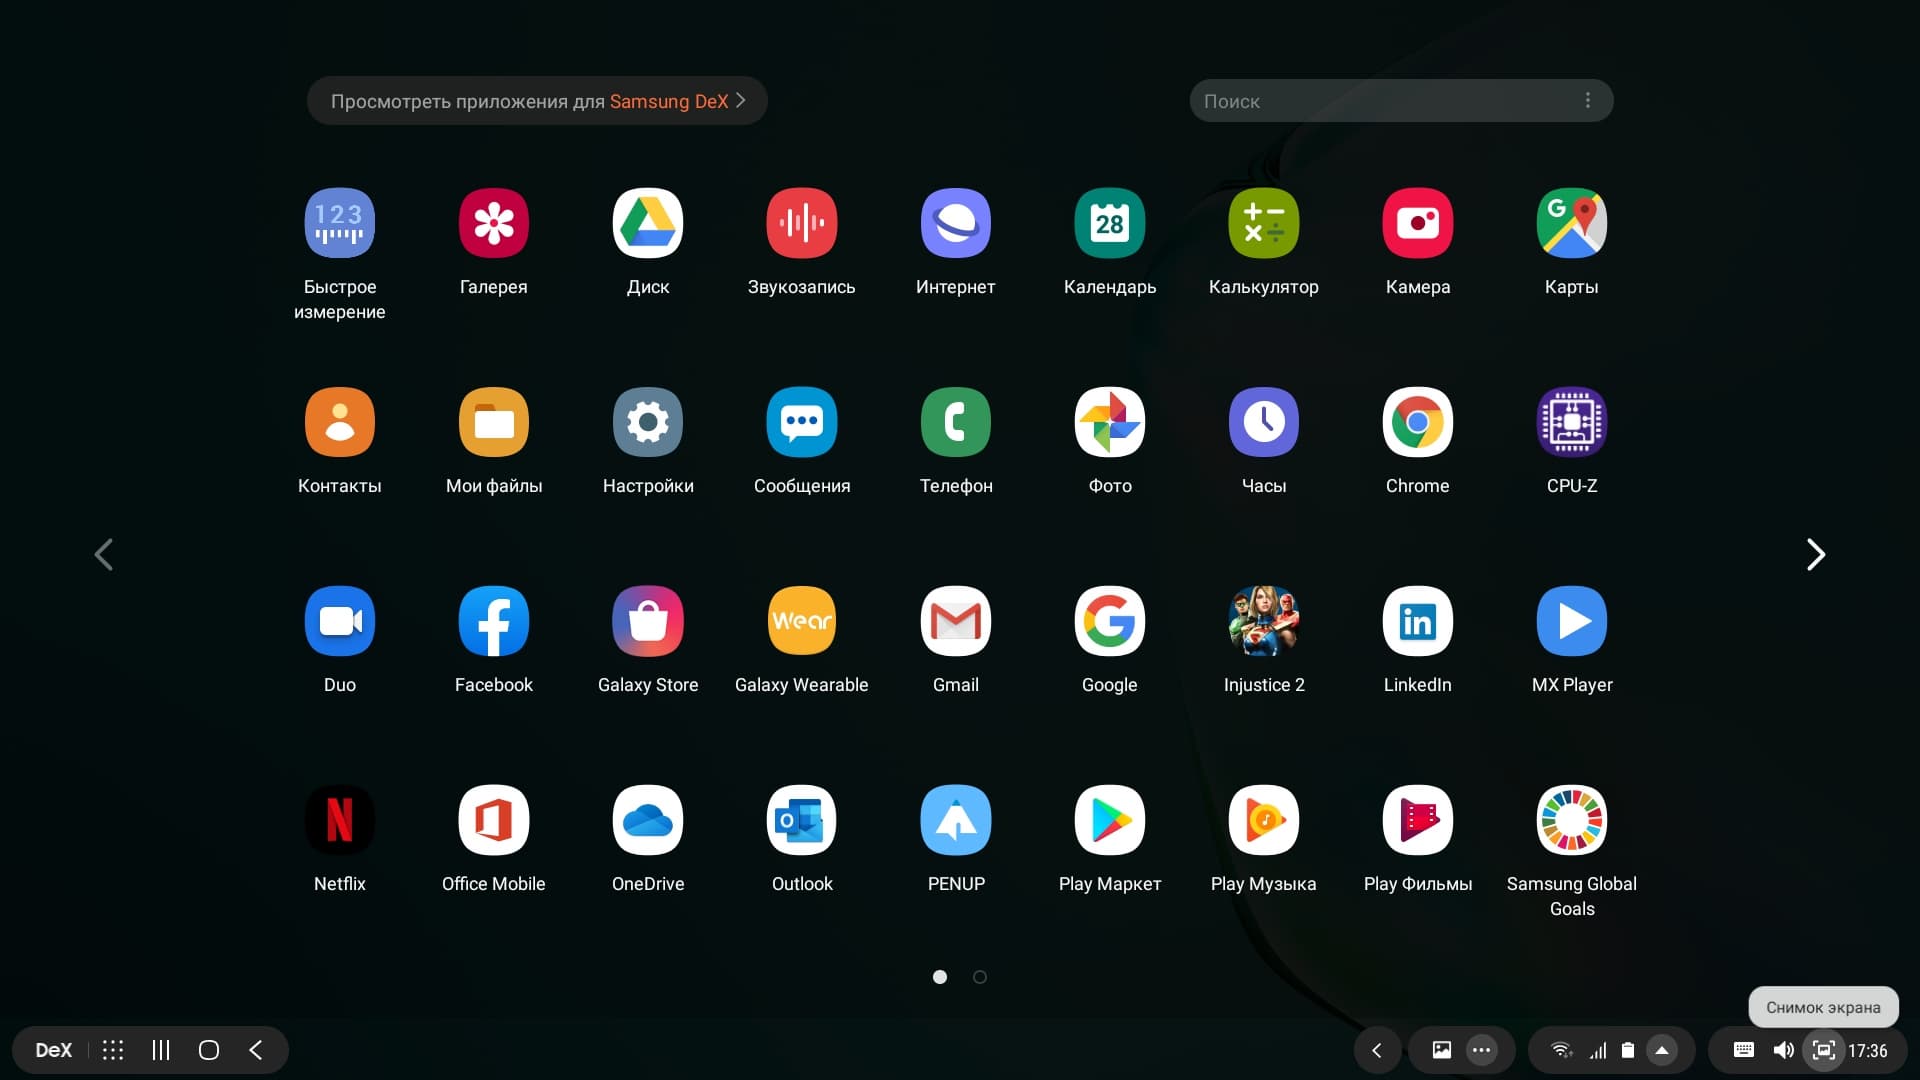Switch to the second app page dot
Screen dimensions: 1920x1080
(x=980, y=977)
